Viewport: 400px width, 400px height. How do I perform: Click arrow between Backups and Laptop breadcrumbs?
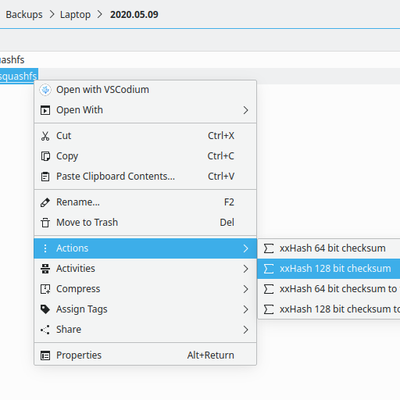click(52, 15)
